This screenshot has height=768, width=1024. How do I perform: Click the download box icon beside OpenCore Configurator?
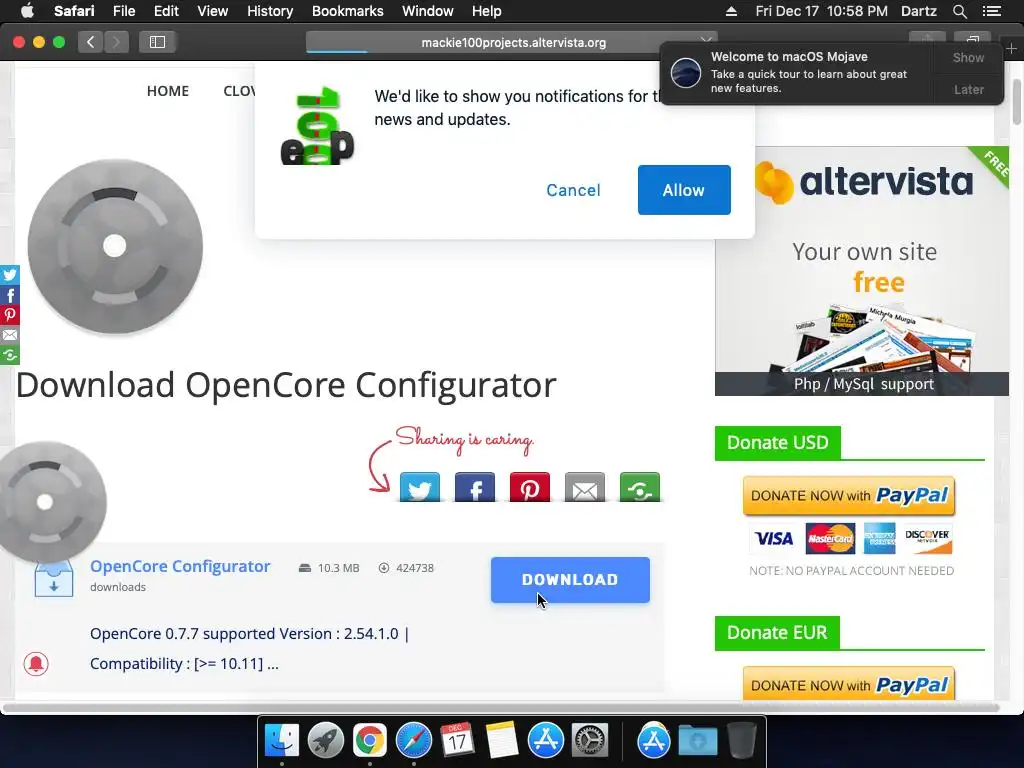coord(54,578)
